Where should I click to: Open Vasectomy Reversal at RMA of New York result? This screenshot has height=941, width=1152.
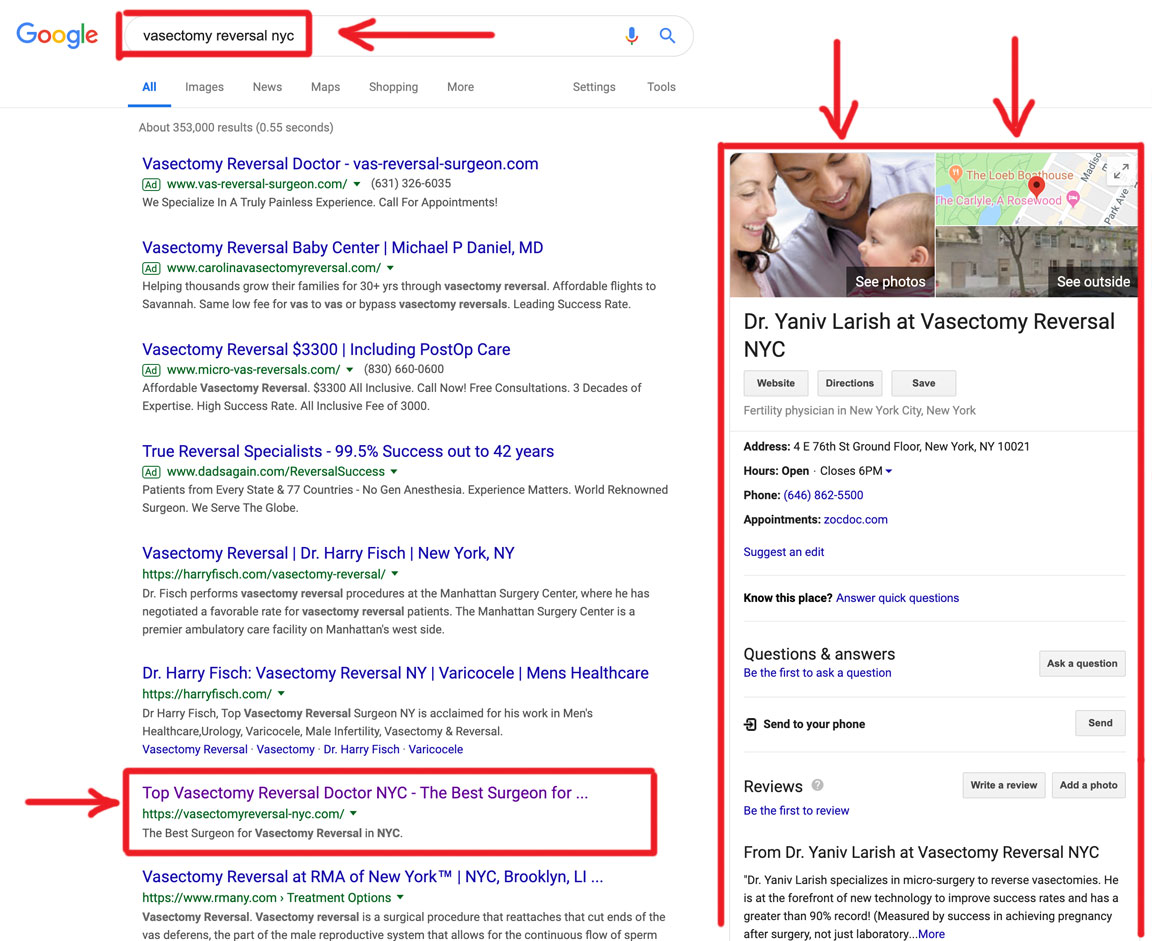point(372,876)
